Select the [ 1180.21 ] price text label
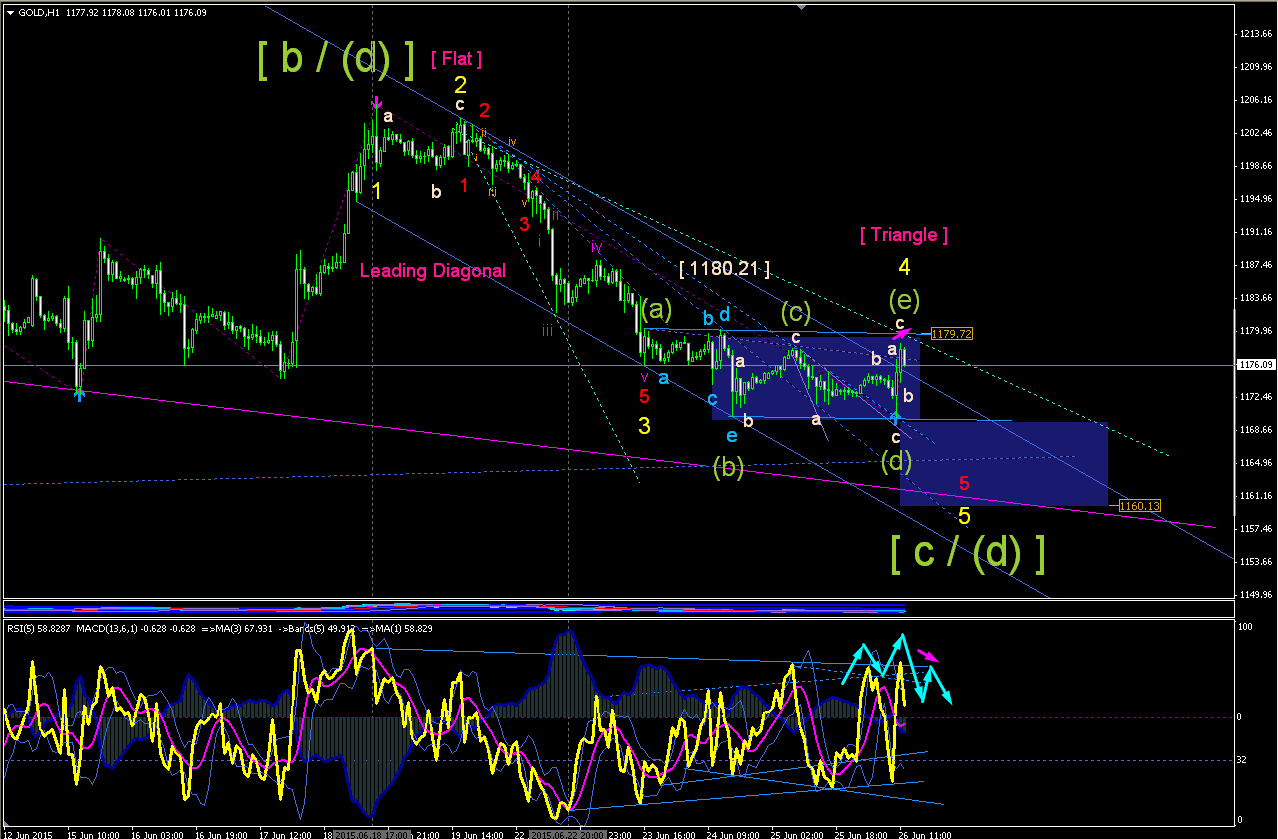This screenshot has height=839, width=1278. (725, 268)
